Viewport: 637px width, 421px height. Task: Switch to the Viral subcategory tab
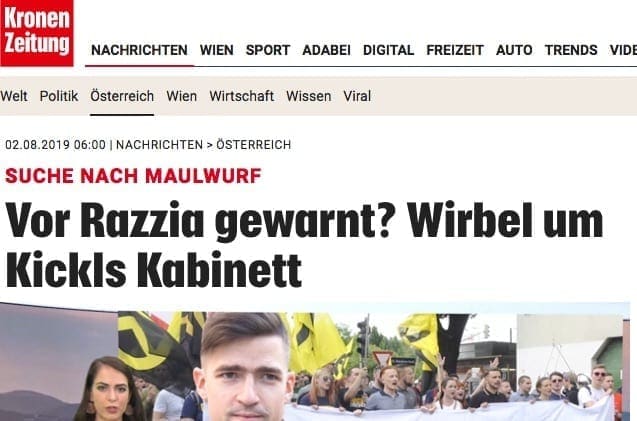point(357,96)
